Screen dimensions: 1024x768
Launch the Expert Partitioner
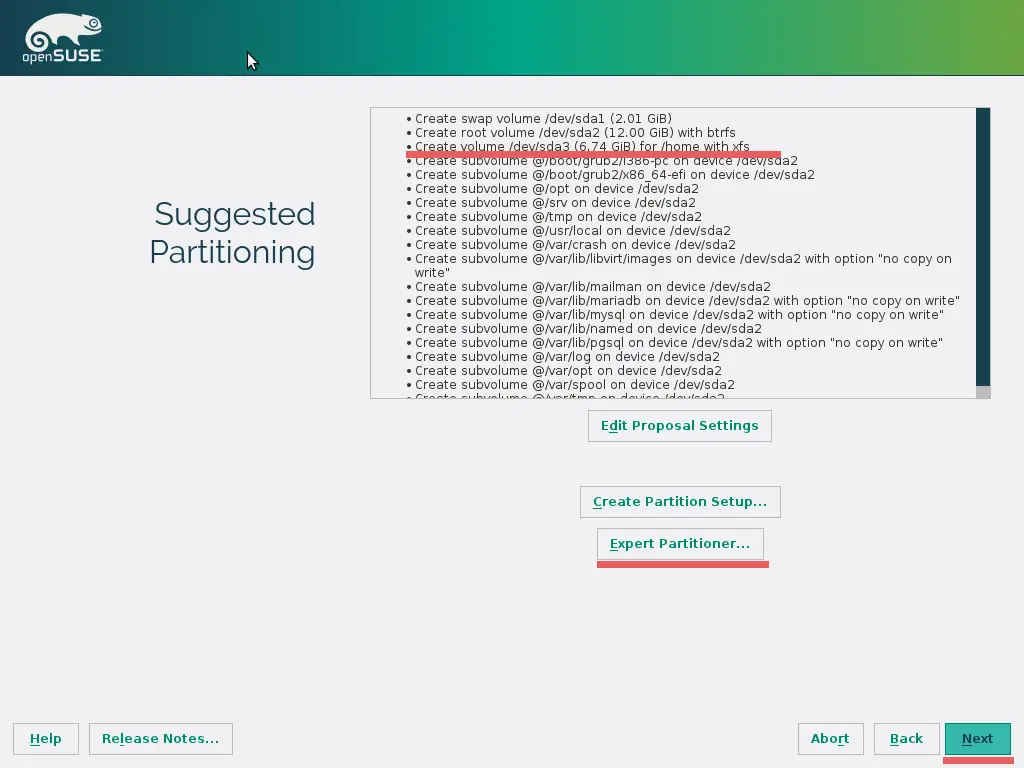[x=680, y=544]
